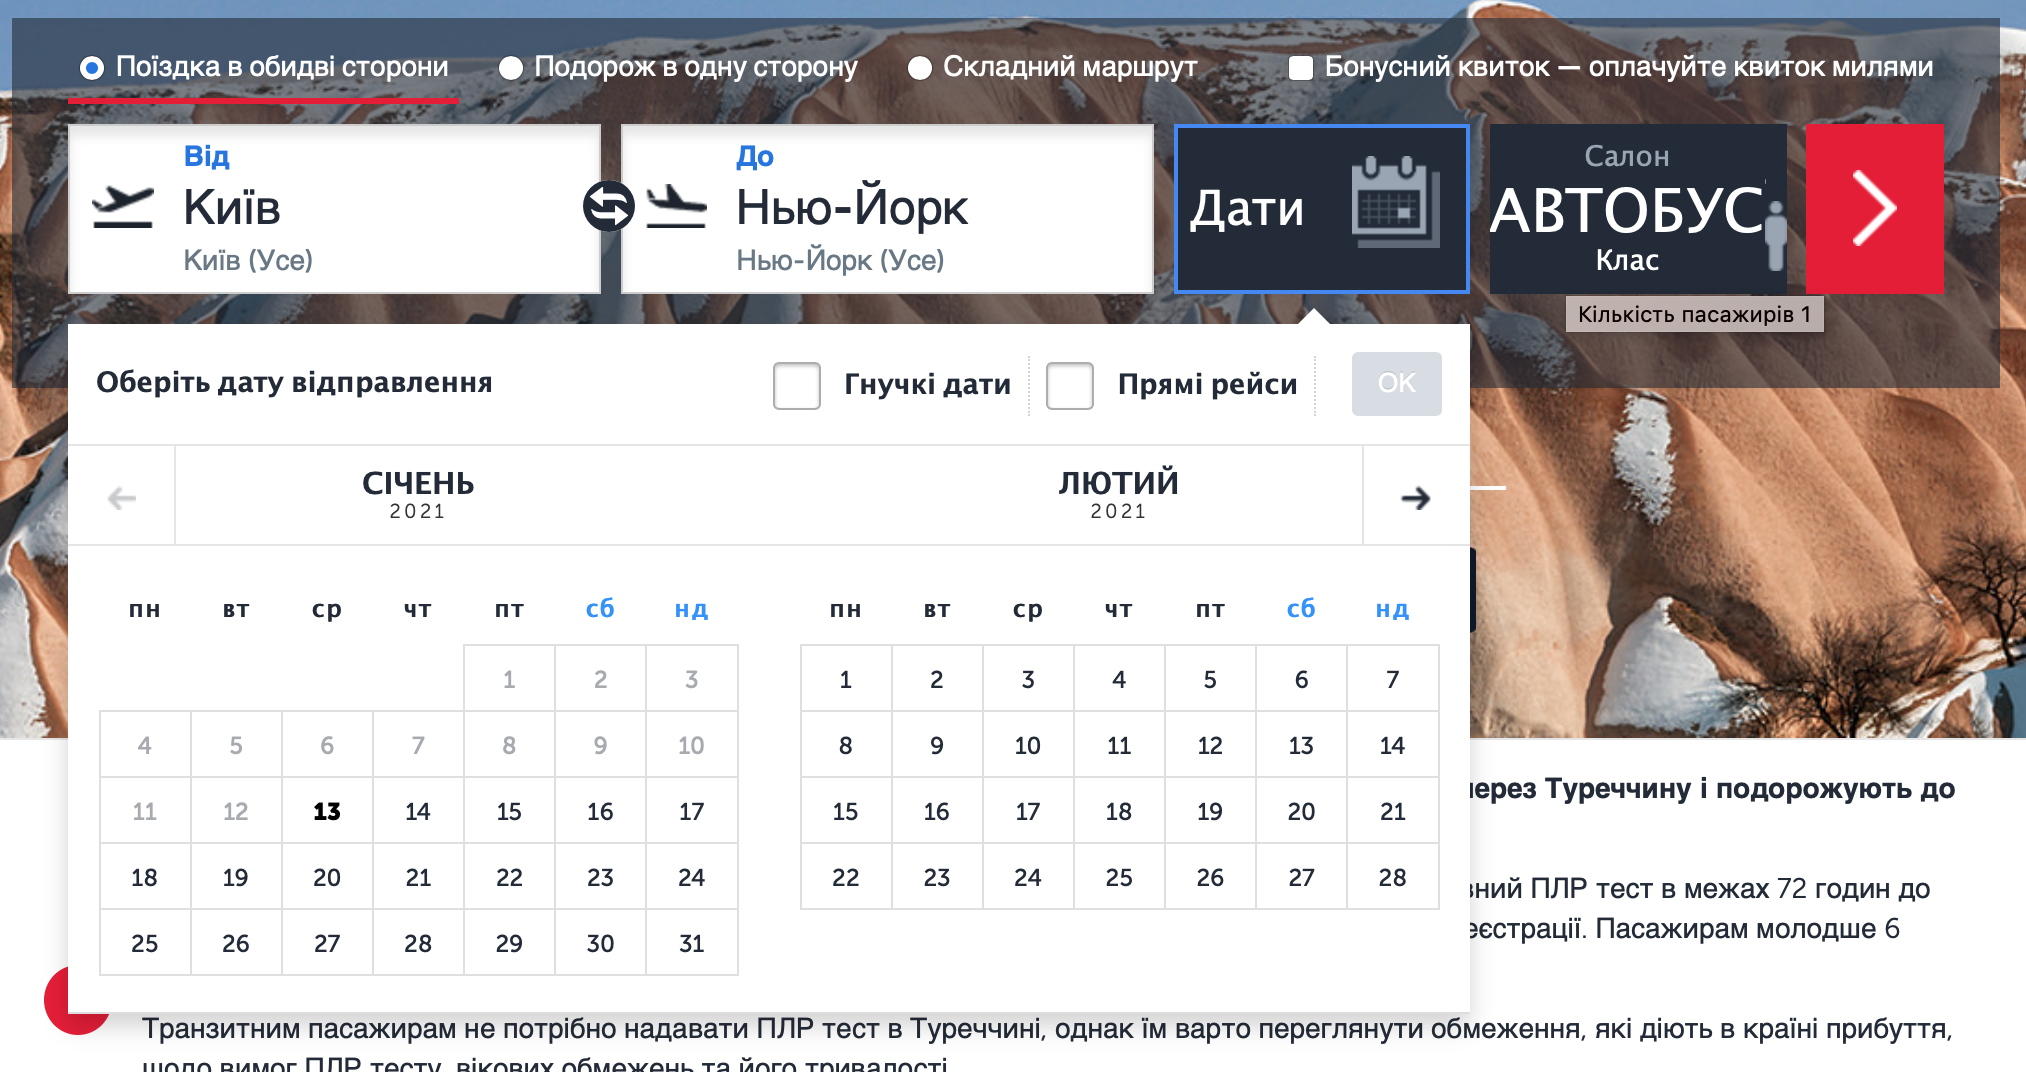
Task: Click the passenger figure icon in cabin box
Action: (x=1775, y=234)
